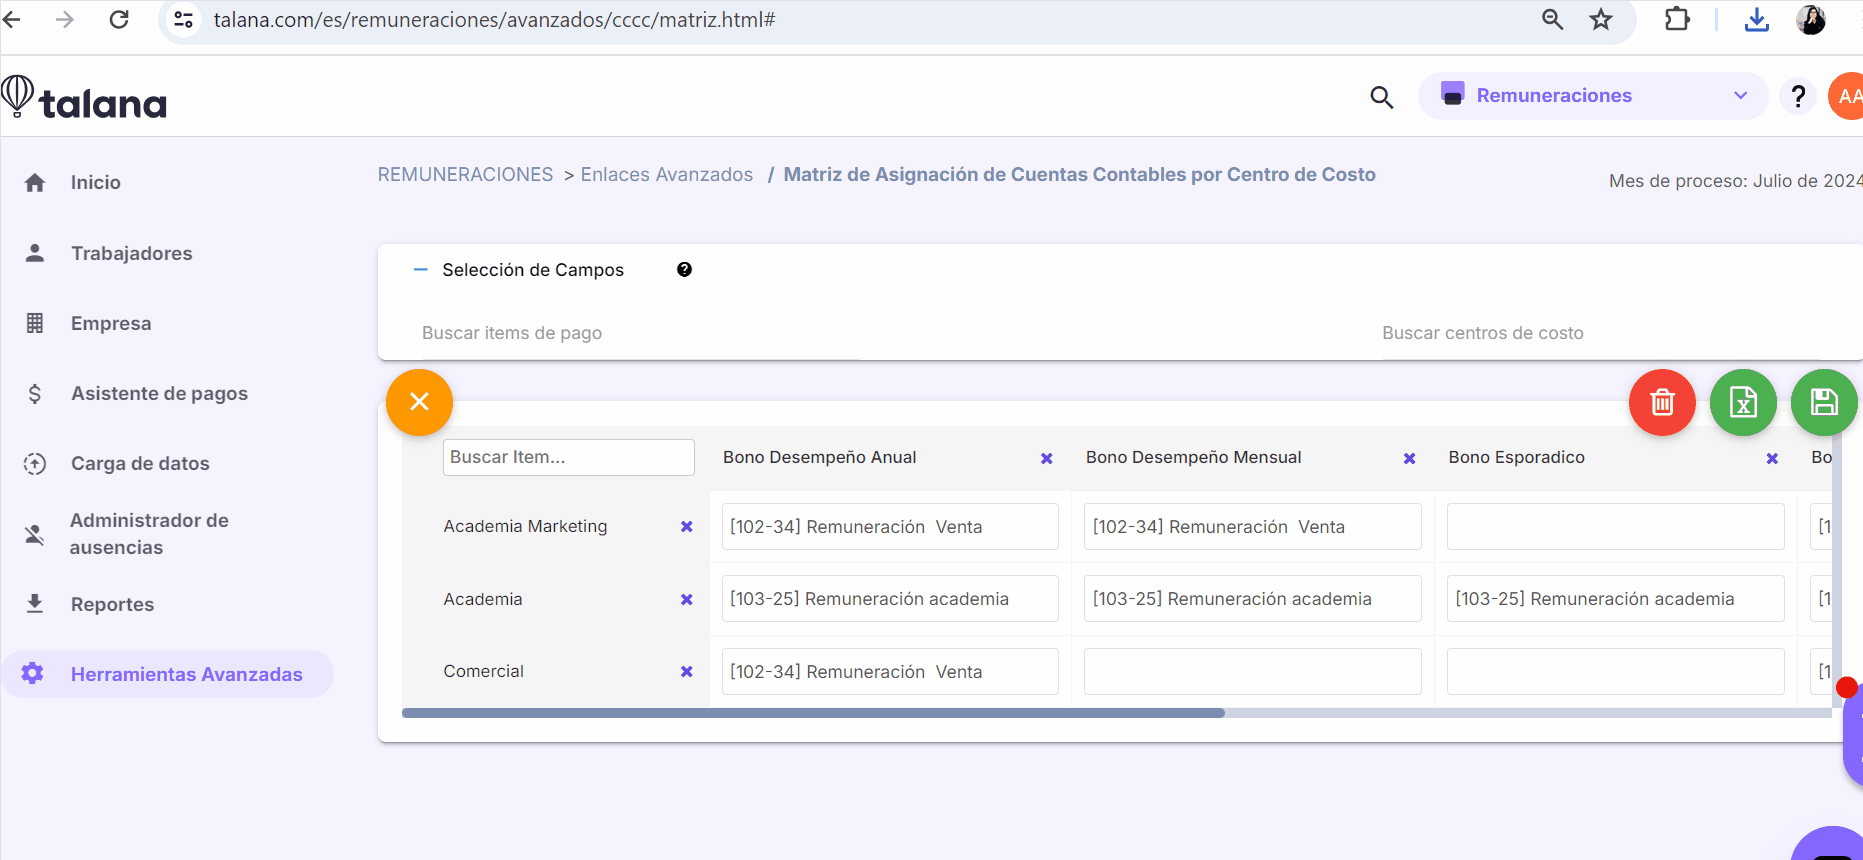Open Academia Bono Desempeño Anual account field
The height and width of the screenshot is (860, 1863).
(x=890, y=599)
